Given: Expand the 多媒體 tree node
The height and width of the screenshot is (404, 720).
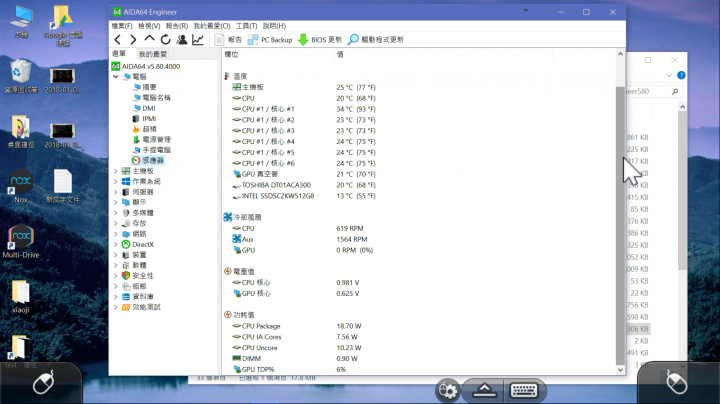Looking at the screenshot, I should tap(116, 213).
